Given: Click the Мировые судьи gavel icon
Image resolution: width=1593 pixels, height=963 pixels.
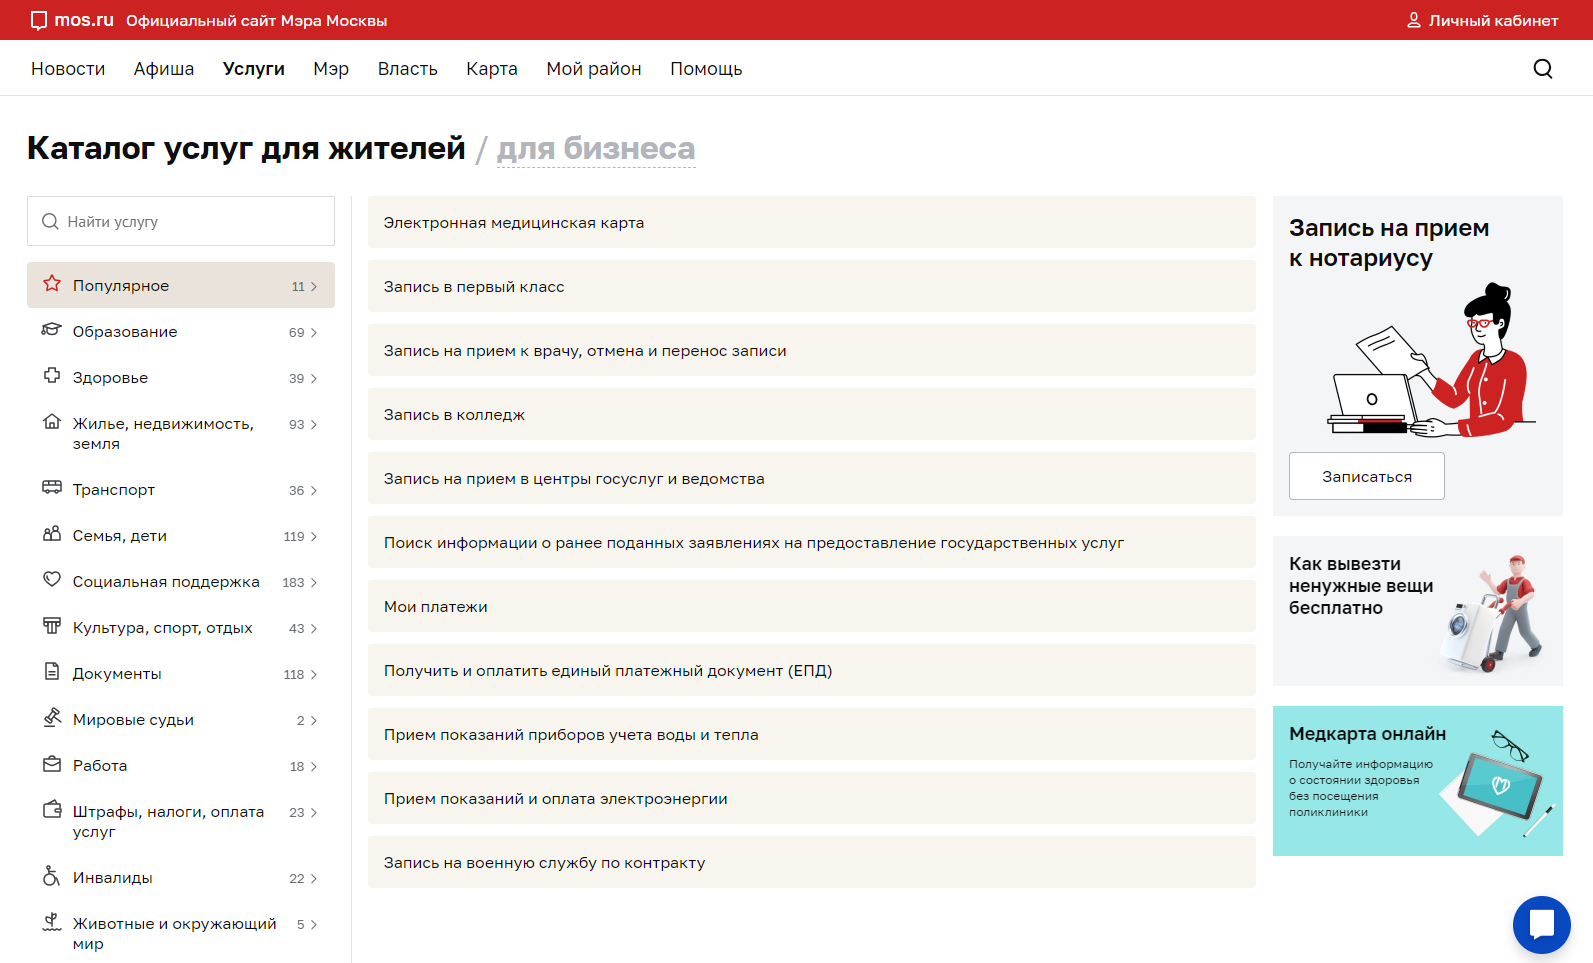Looking at the screenshot, I should point(52,717).
